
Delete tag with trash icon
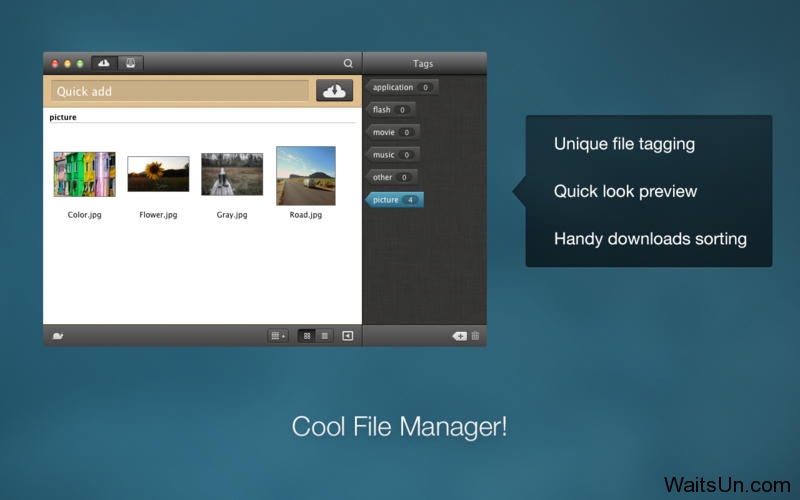(476, 336)
